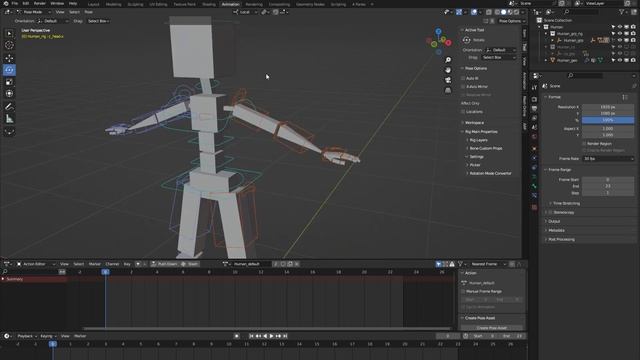The height and width of the screenshot is (360, 640).
Task: Select the Move tool
Action: tap(9, 58)
